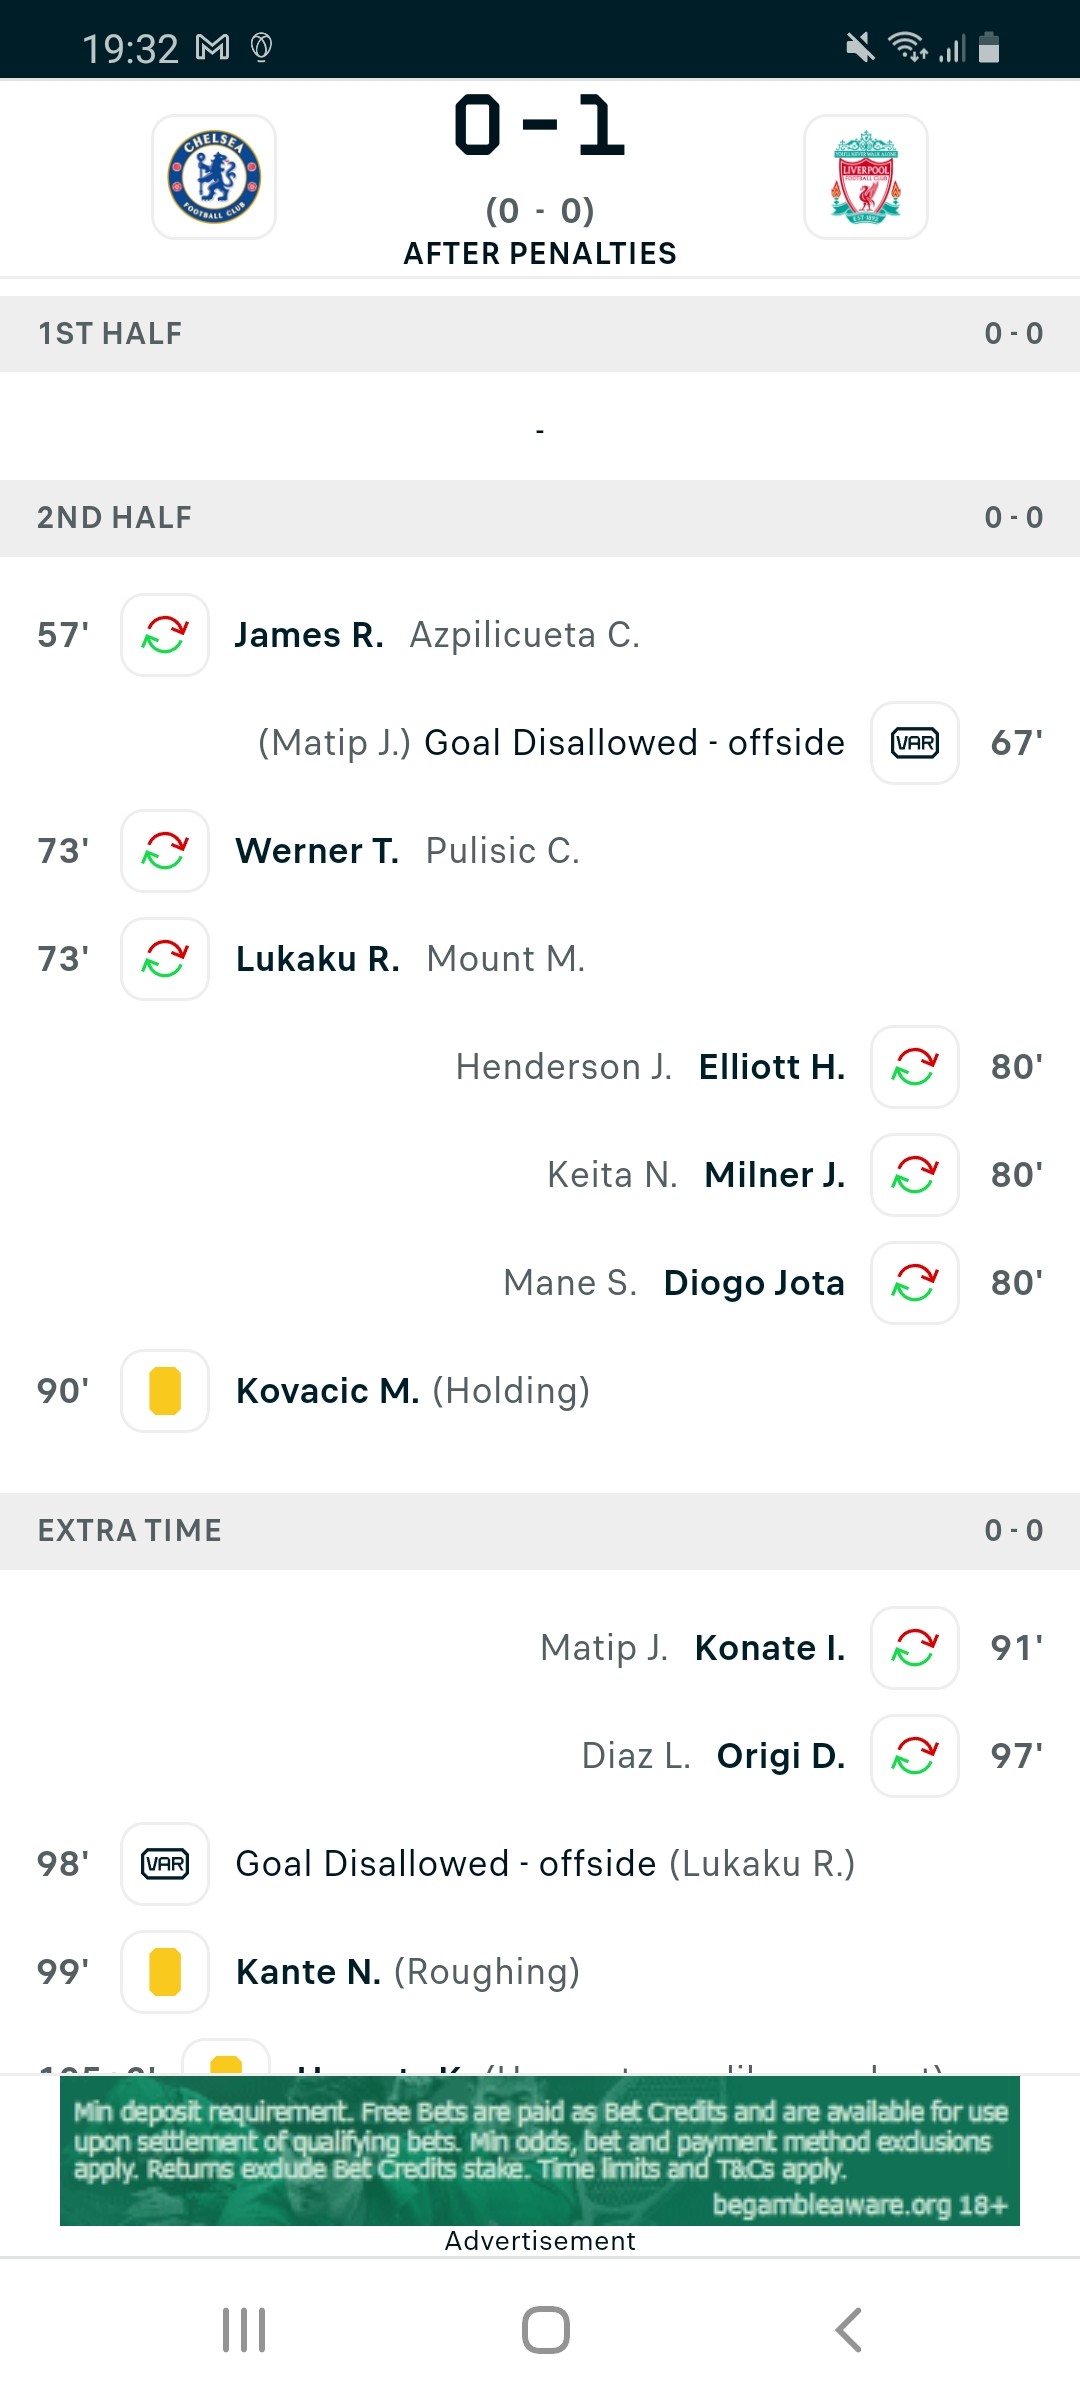
Task: Open player Konate I.
Action: (x=770, y=1648)
